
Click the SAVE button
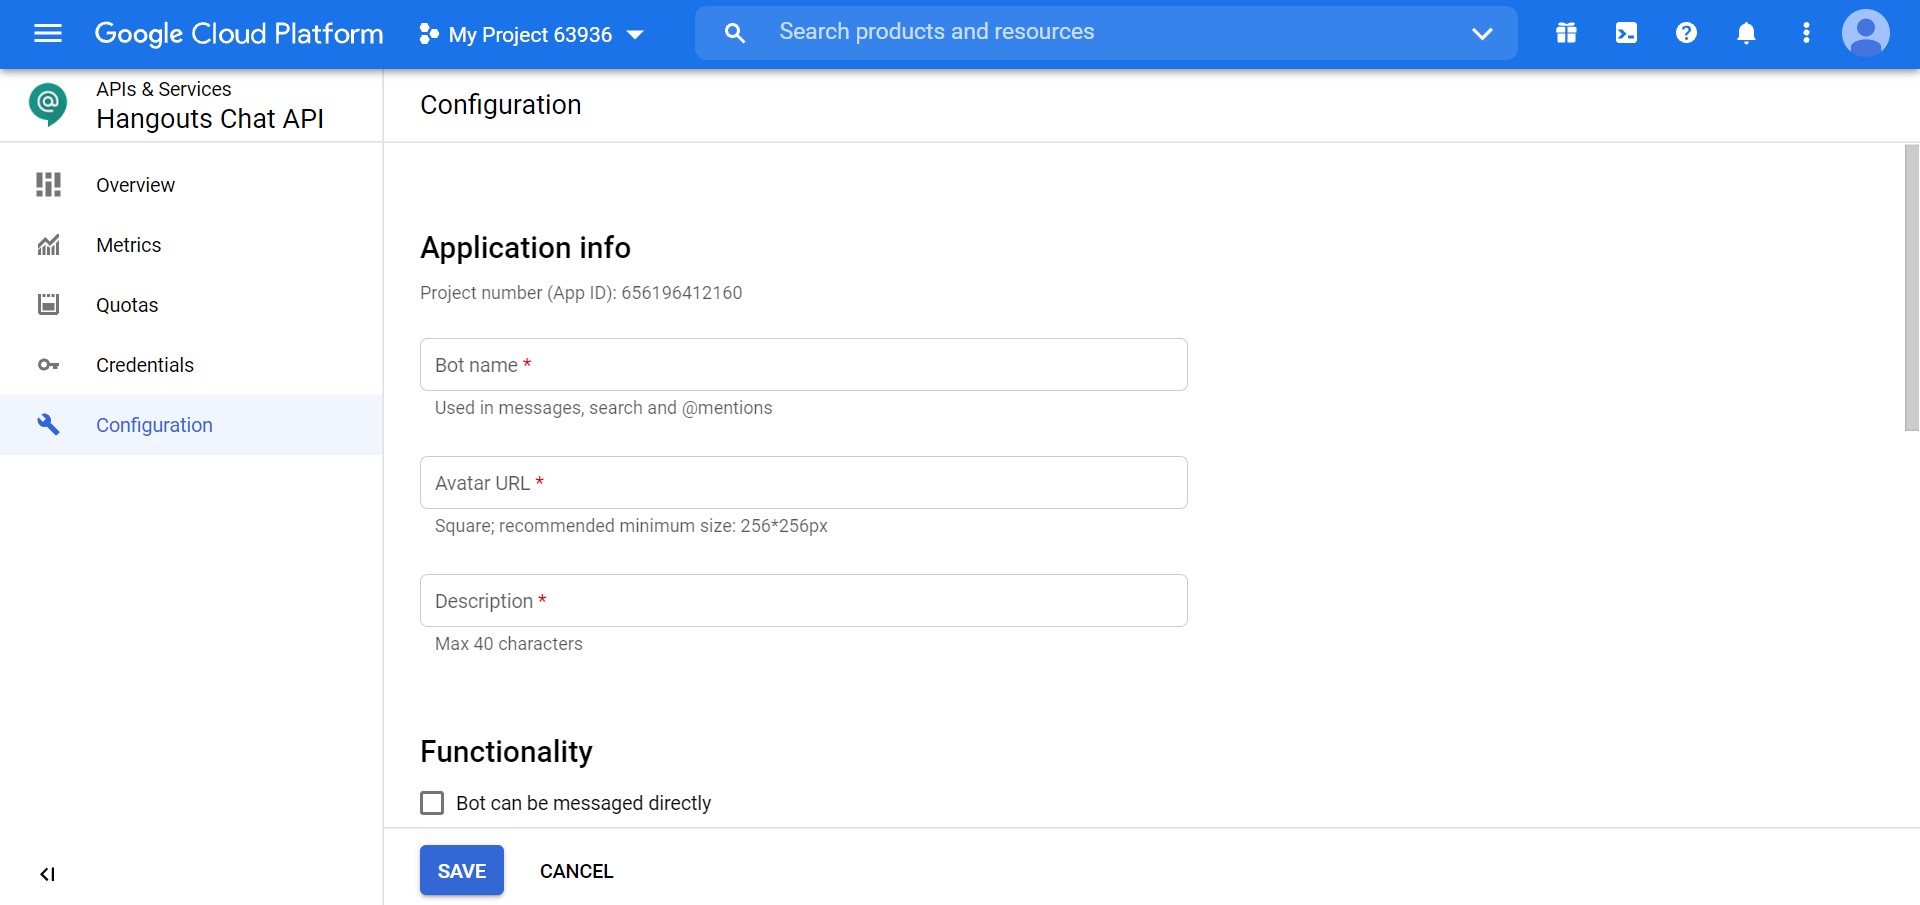click(462, 871)
